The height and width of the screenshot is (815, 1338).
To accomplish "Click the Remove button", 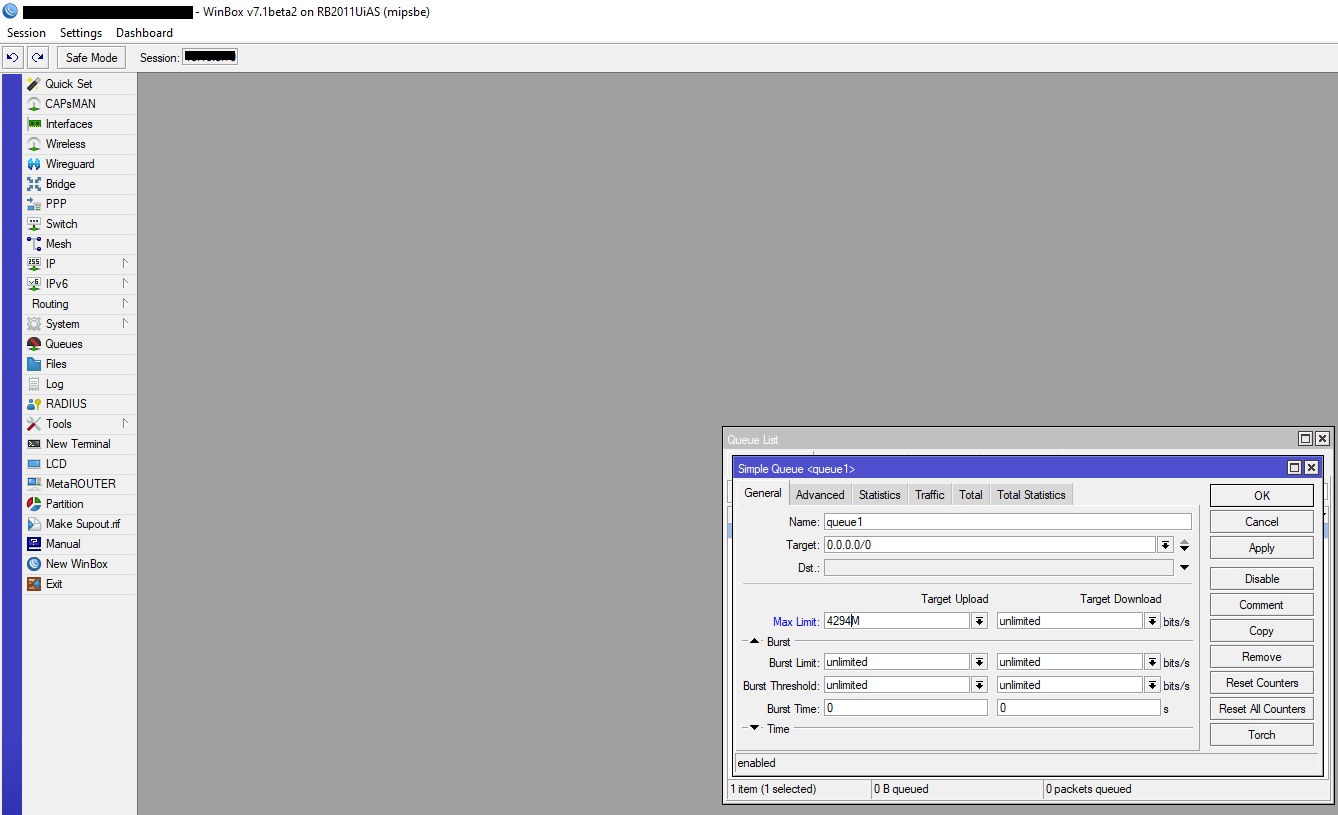I will tap(1262, 657).
